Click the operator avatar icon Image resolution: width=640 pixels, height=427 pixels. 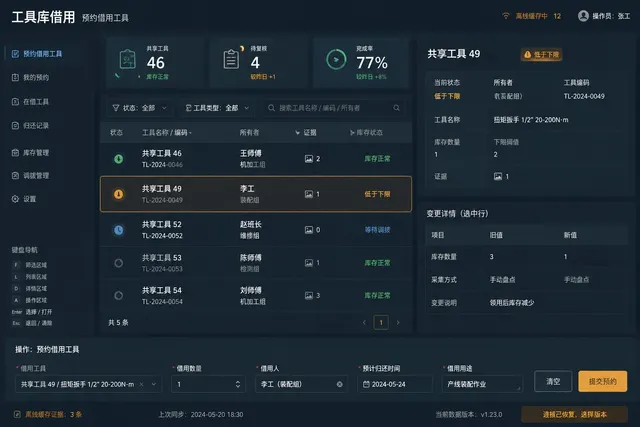583,16
